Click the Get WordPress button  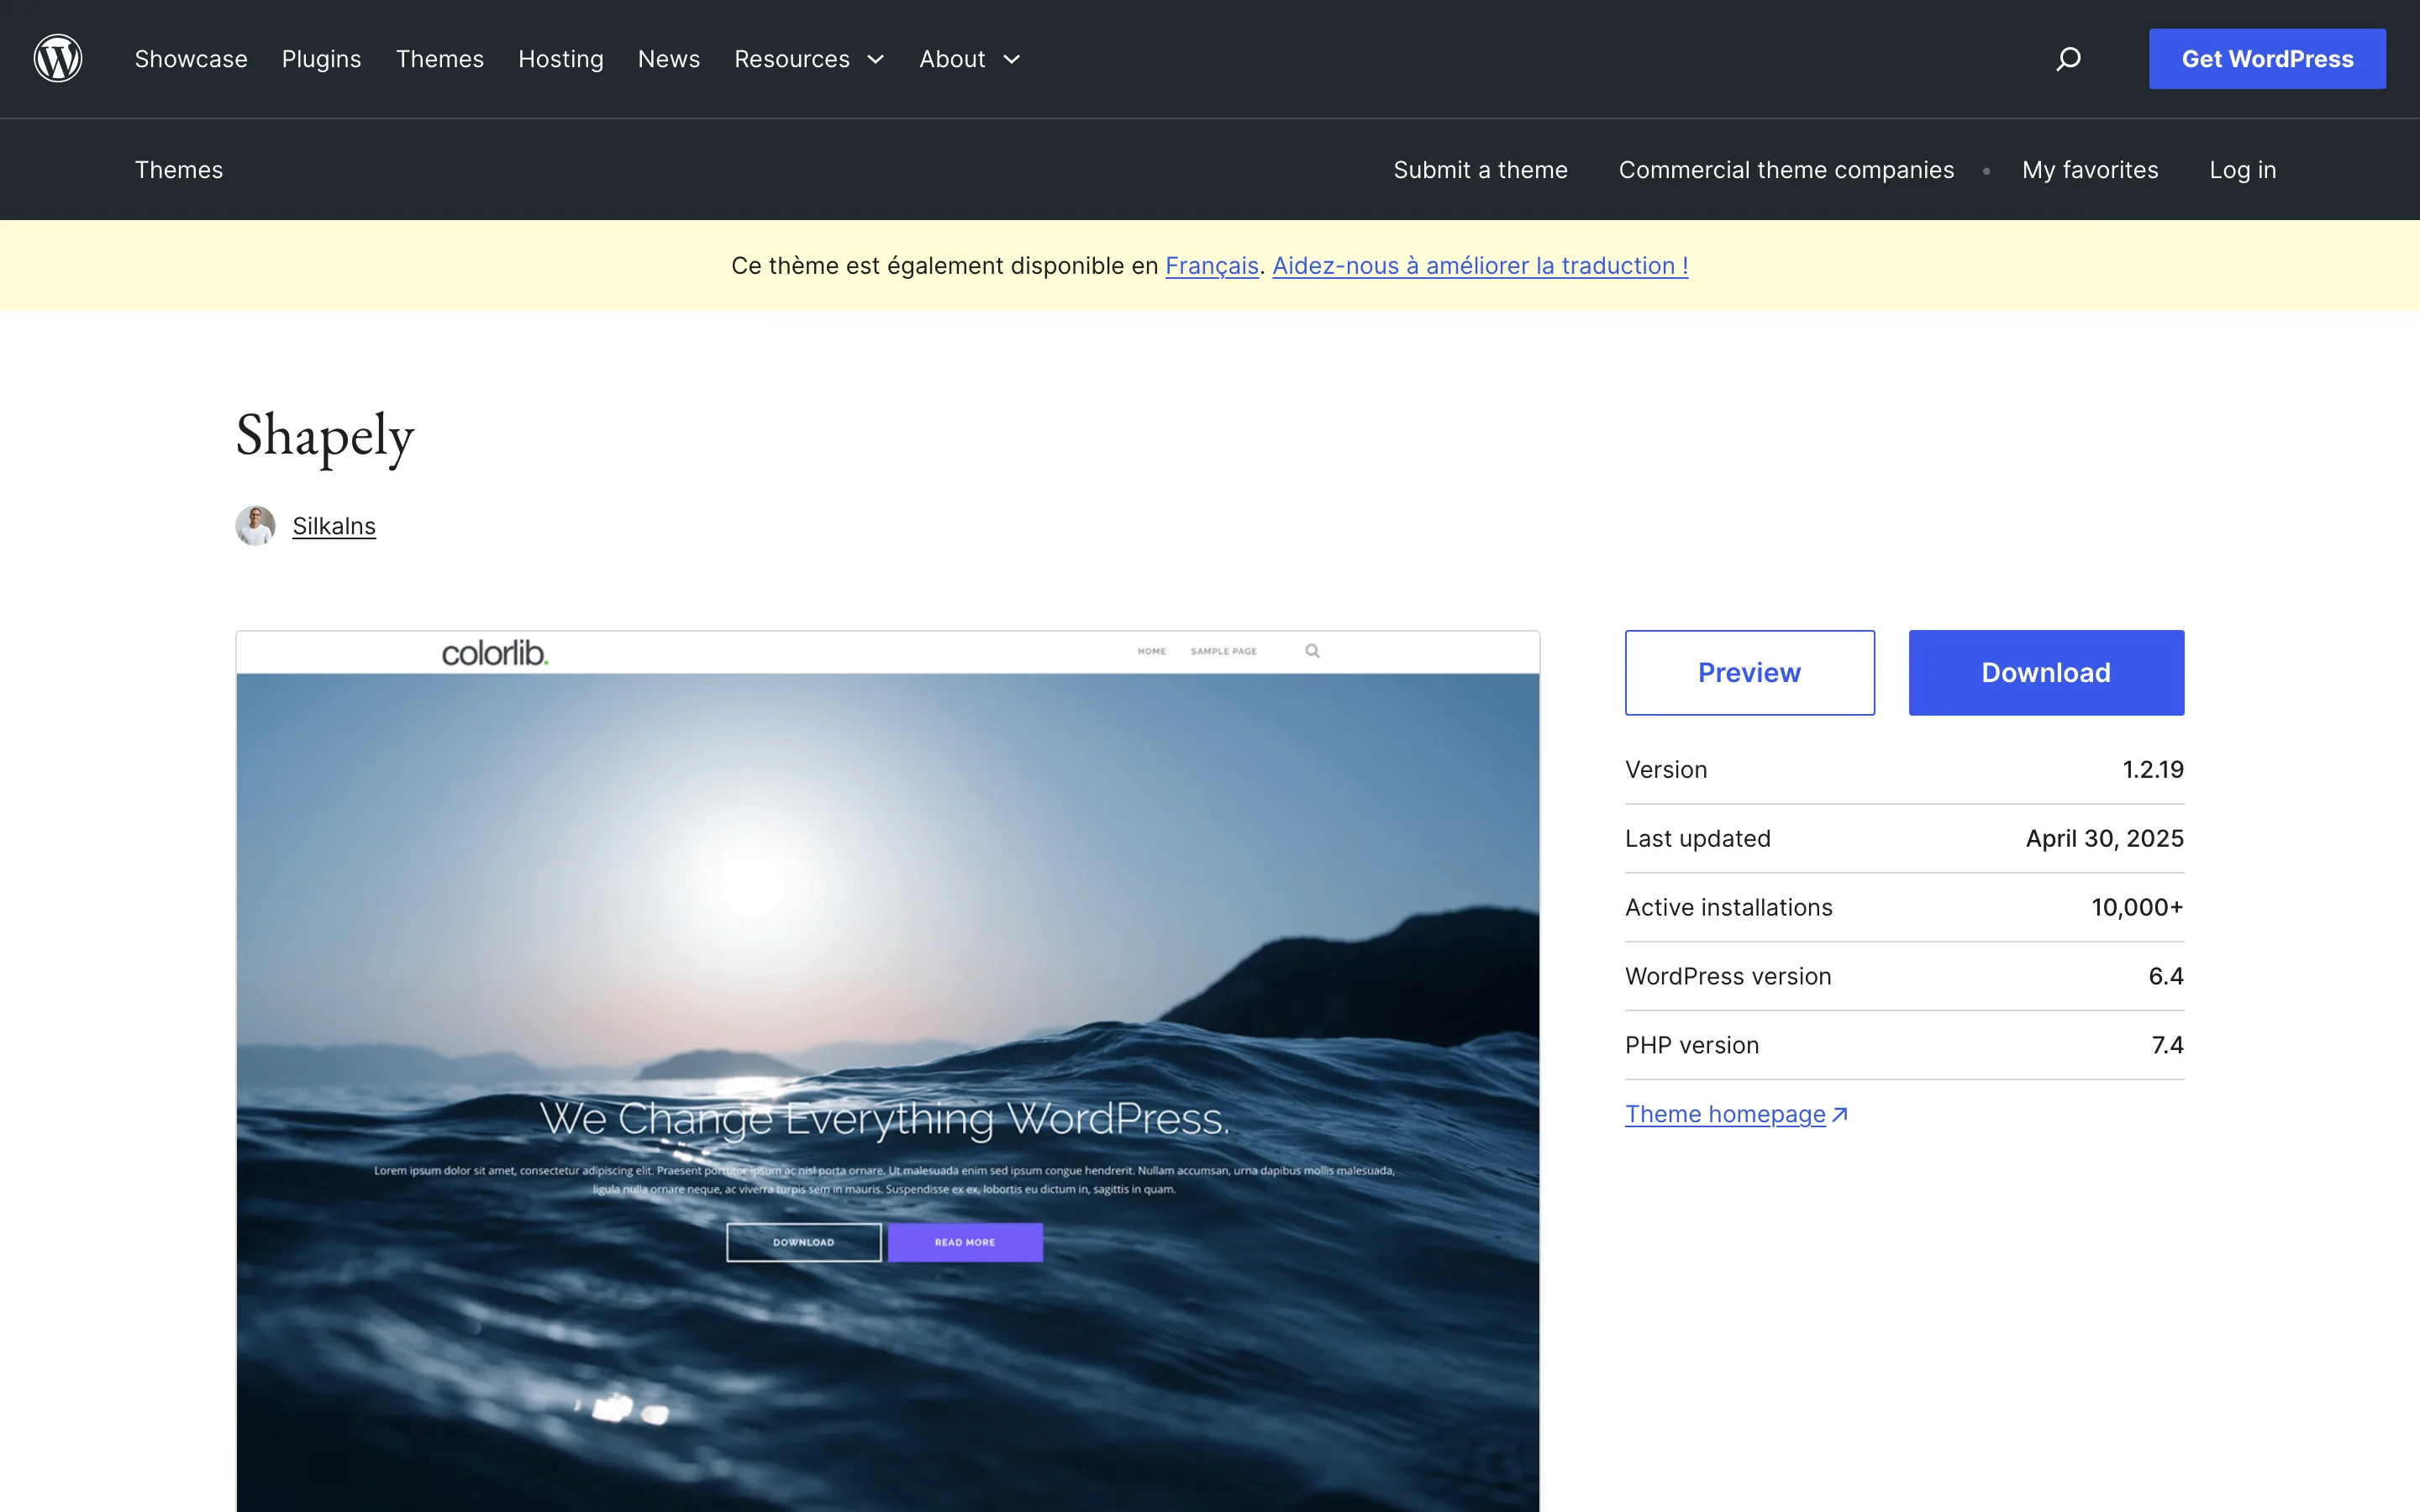(x=2267, y=59)
